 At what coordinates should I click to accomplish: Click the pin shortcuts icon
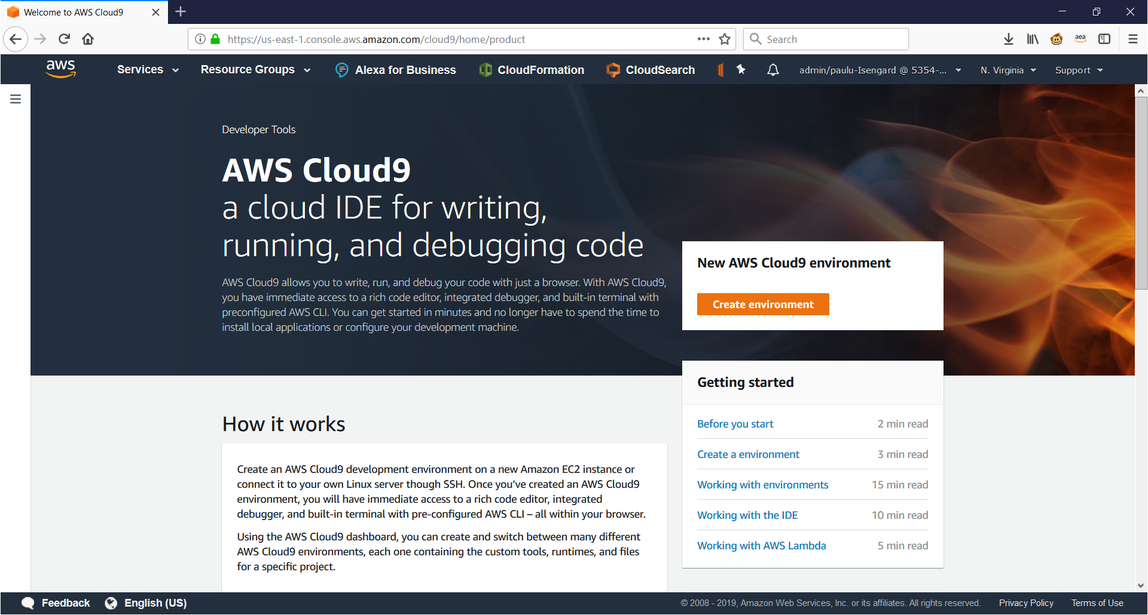[x=741, y=70]
